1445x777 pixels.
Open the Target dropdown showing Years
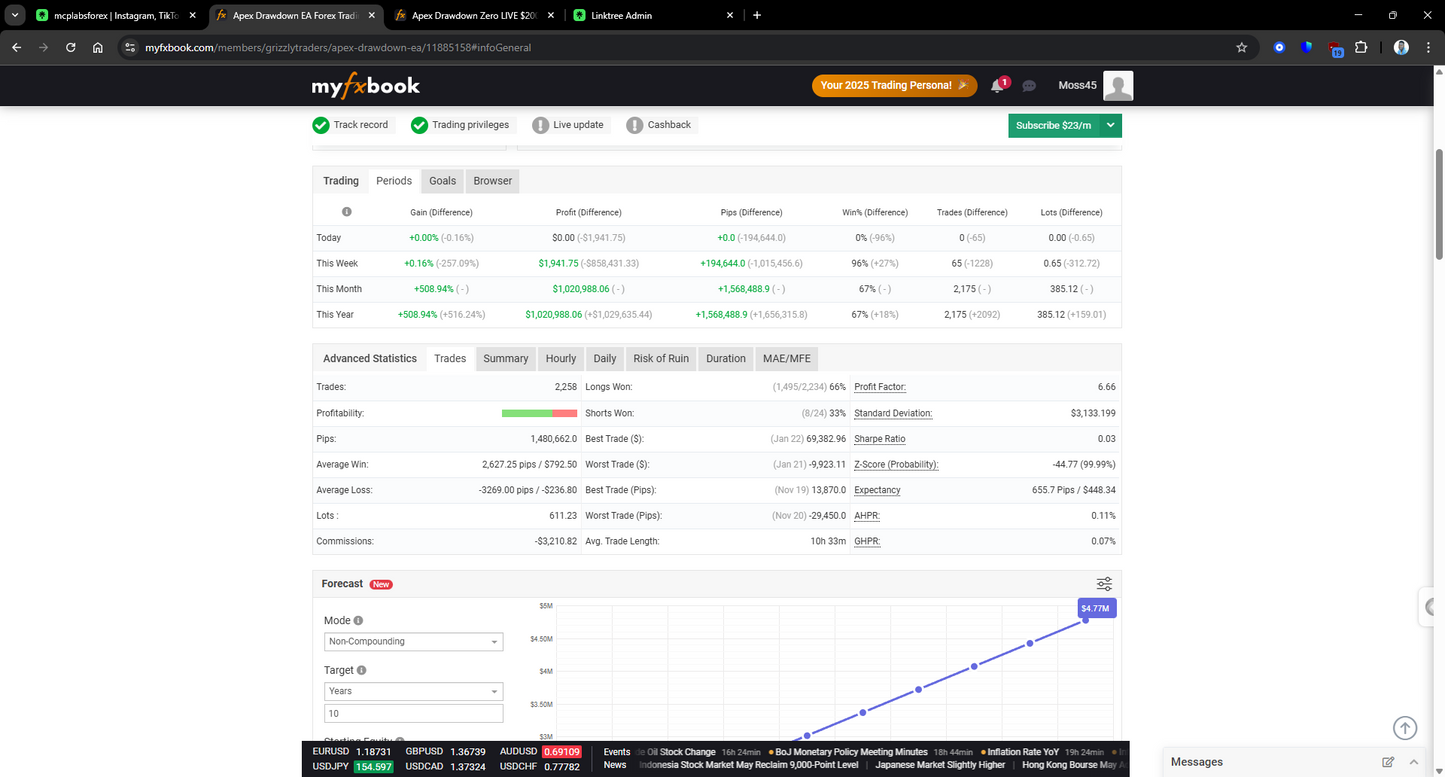tap(413, 691)
